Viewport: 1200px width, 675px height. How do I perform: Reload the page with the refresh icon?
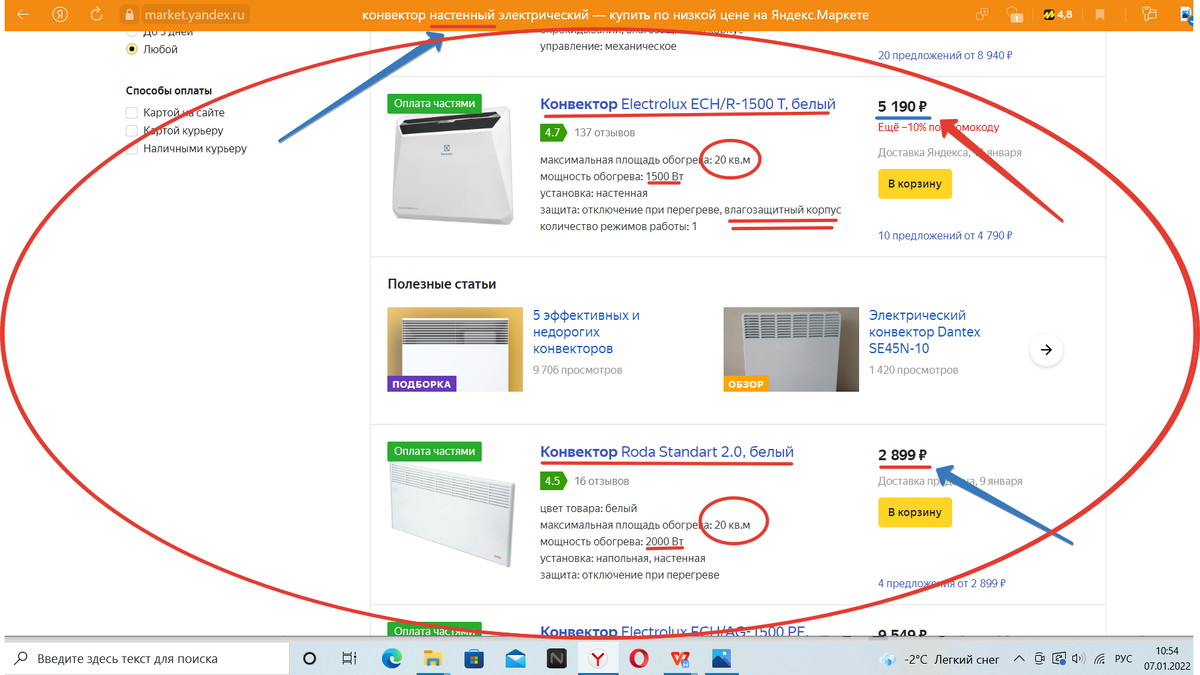tap(96, 15)
